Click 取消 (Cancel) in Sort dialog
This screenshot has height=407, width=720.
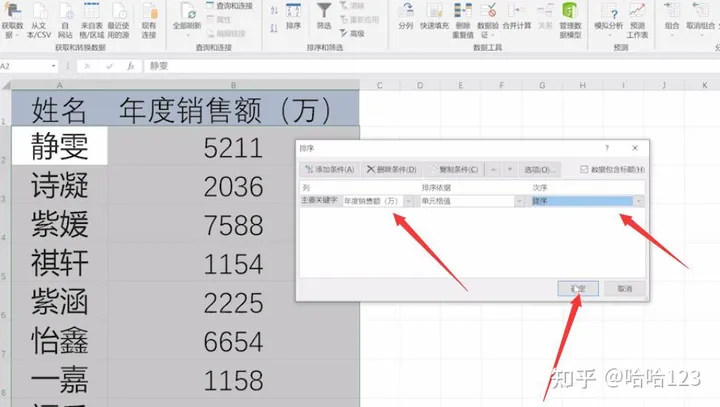pyautogui.click(x=624, y=288)
